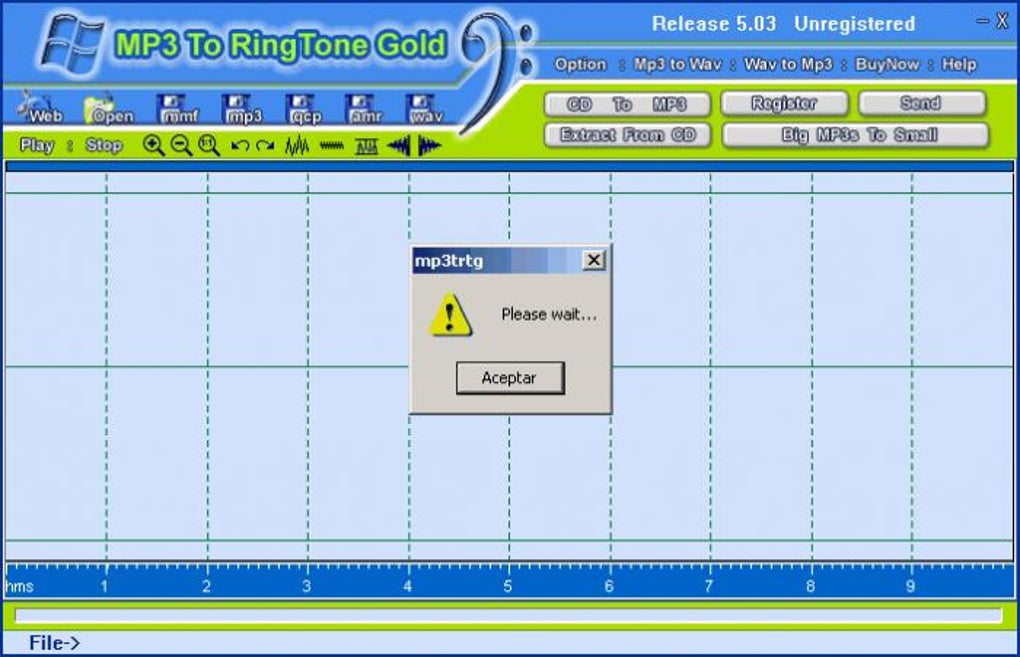Image resolution: width=1020 pixels, height=657 pixels.
Task: Click the jagged waveform amplify icon
Action: point(297,145)
